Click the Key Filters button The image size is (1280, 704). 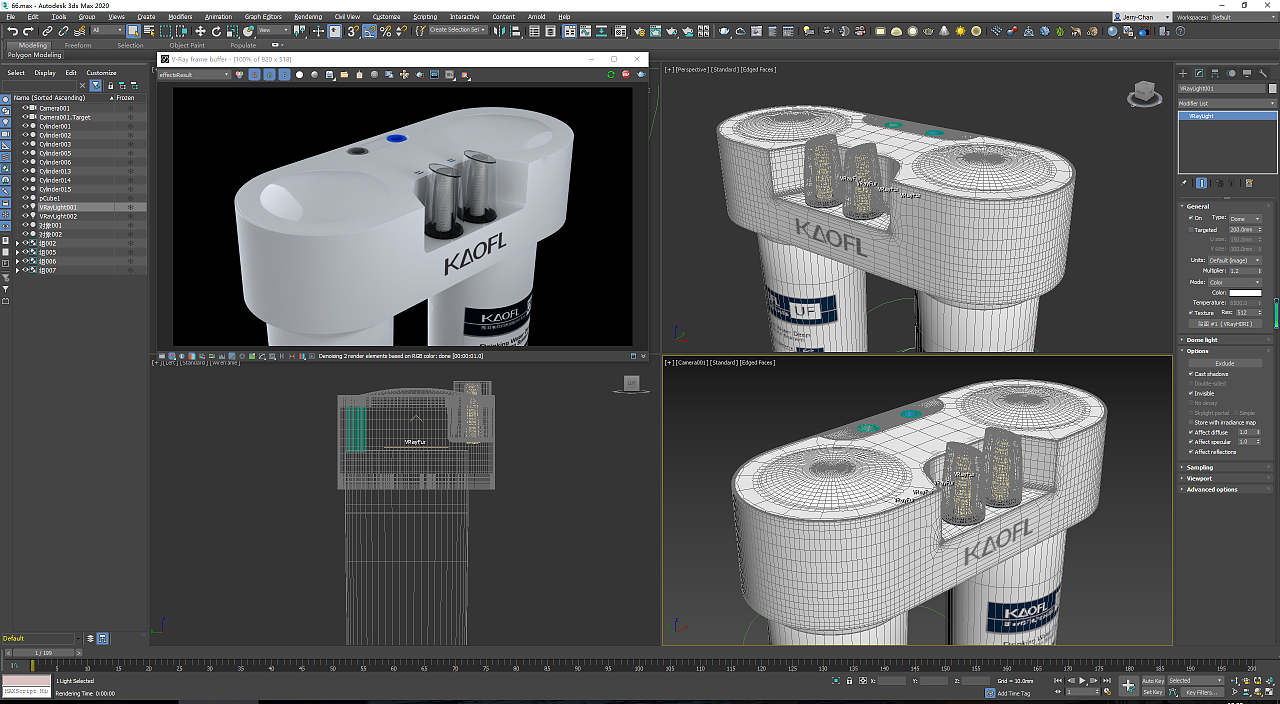(1202, 691)
